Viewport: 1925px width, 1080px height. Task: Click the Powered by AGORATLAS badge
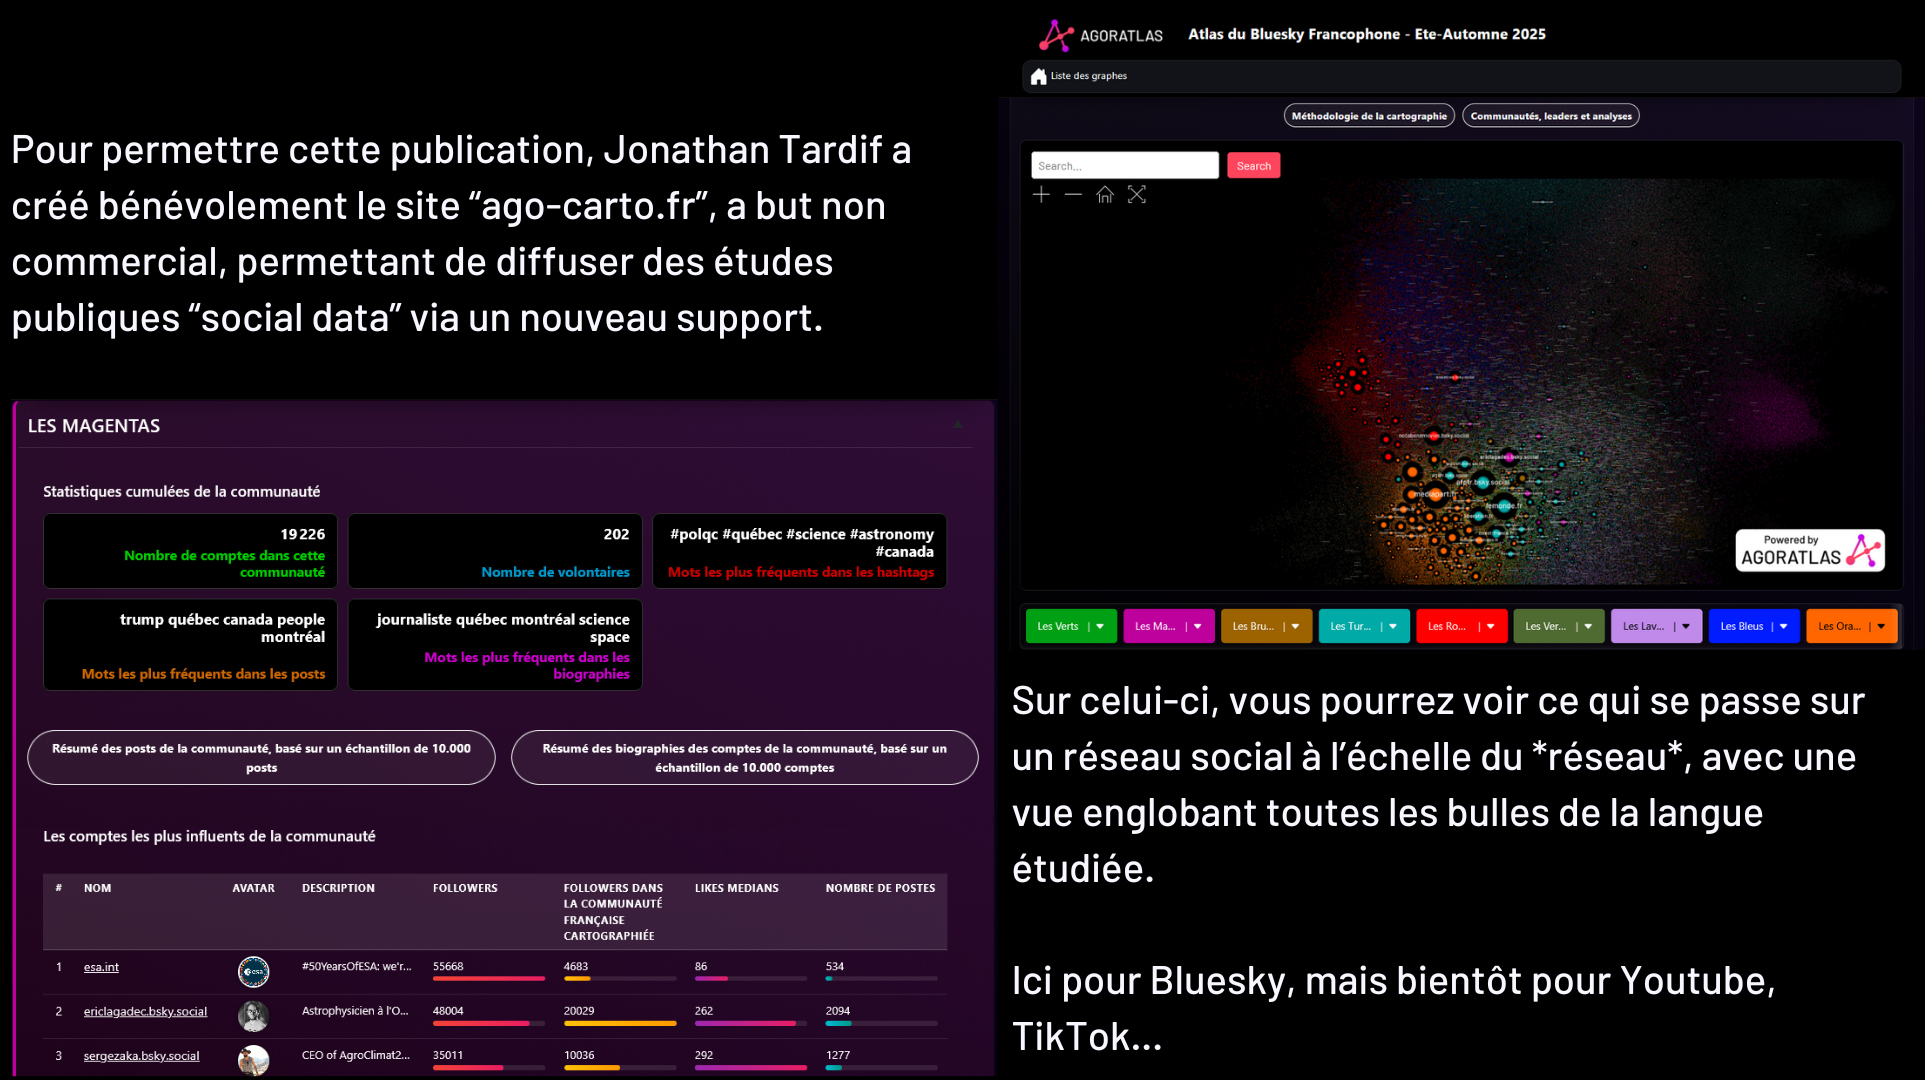(1810, 551)
